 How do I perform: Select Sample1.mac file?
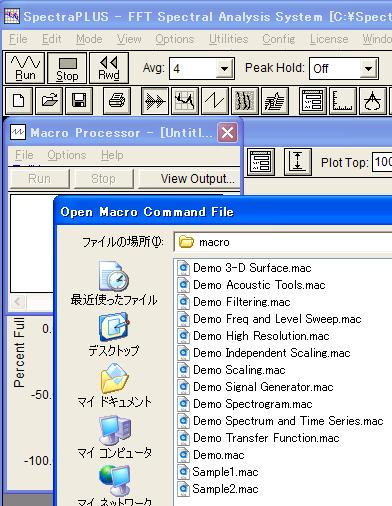[x=218, y=472]
